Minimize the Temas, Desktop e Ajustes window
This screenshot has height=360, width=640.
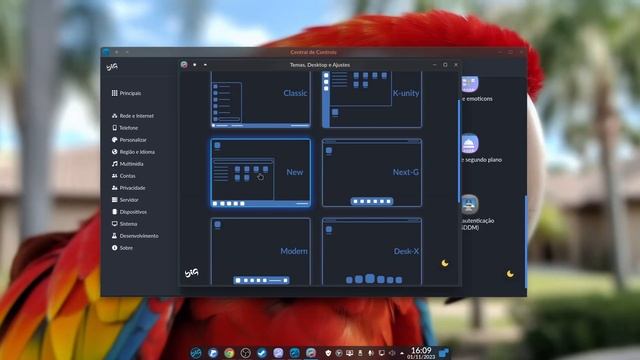(435, 64)
